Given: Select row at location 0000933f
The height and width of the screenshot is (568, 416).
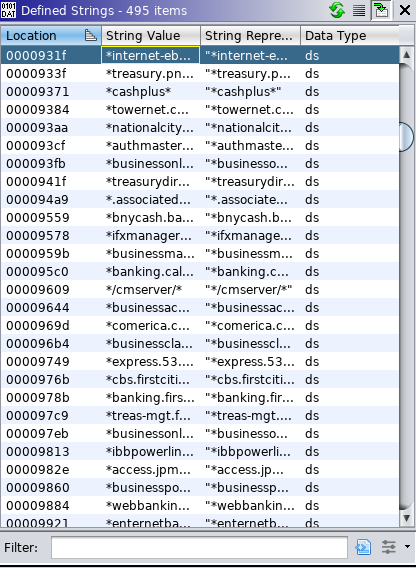Looking at the screenshot, I should 199,74.
